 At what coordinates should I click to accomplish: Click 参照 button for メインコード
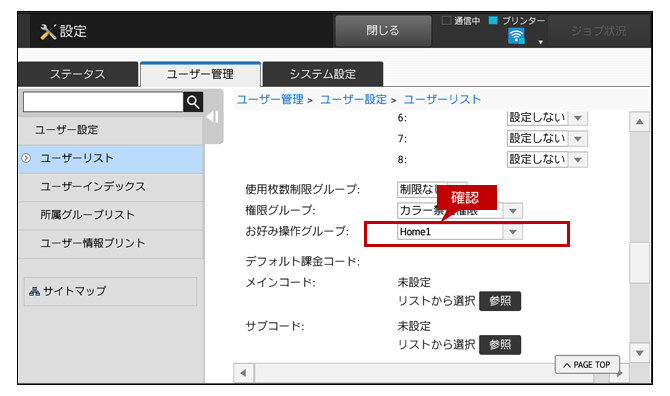[x=500, y=301]
